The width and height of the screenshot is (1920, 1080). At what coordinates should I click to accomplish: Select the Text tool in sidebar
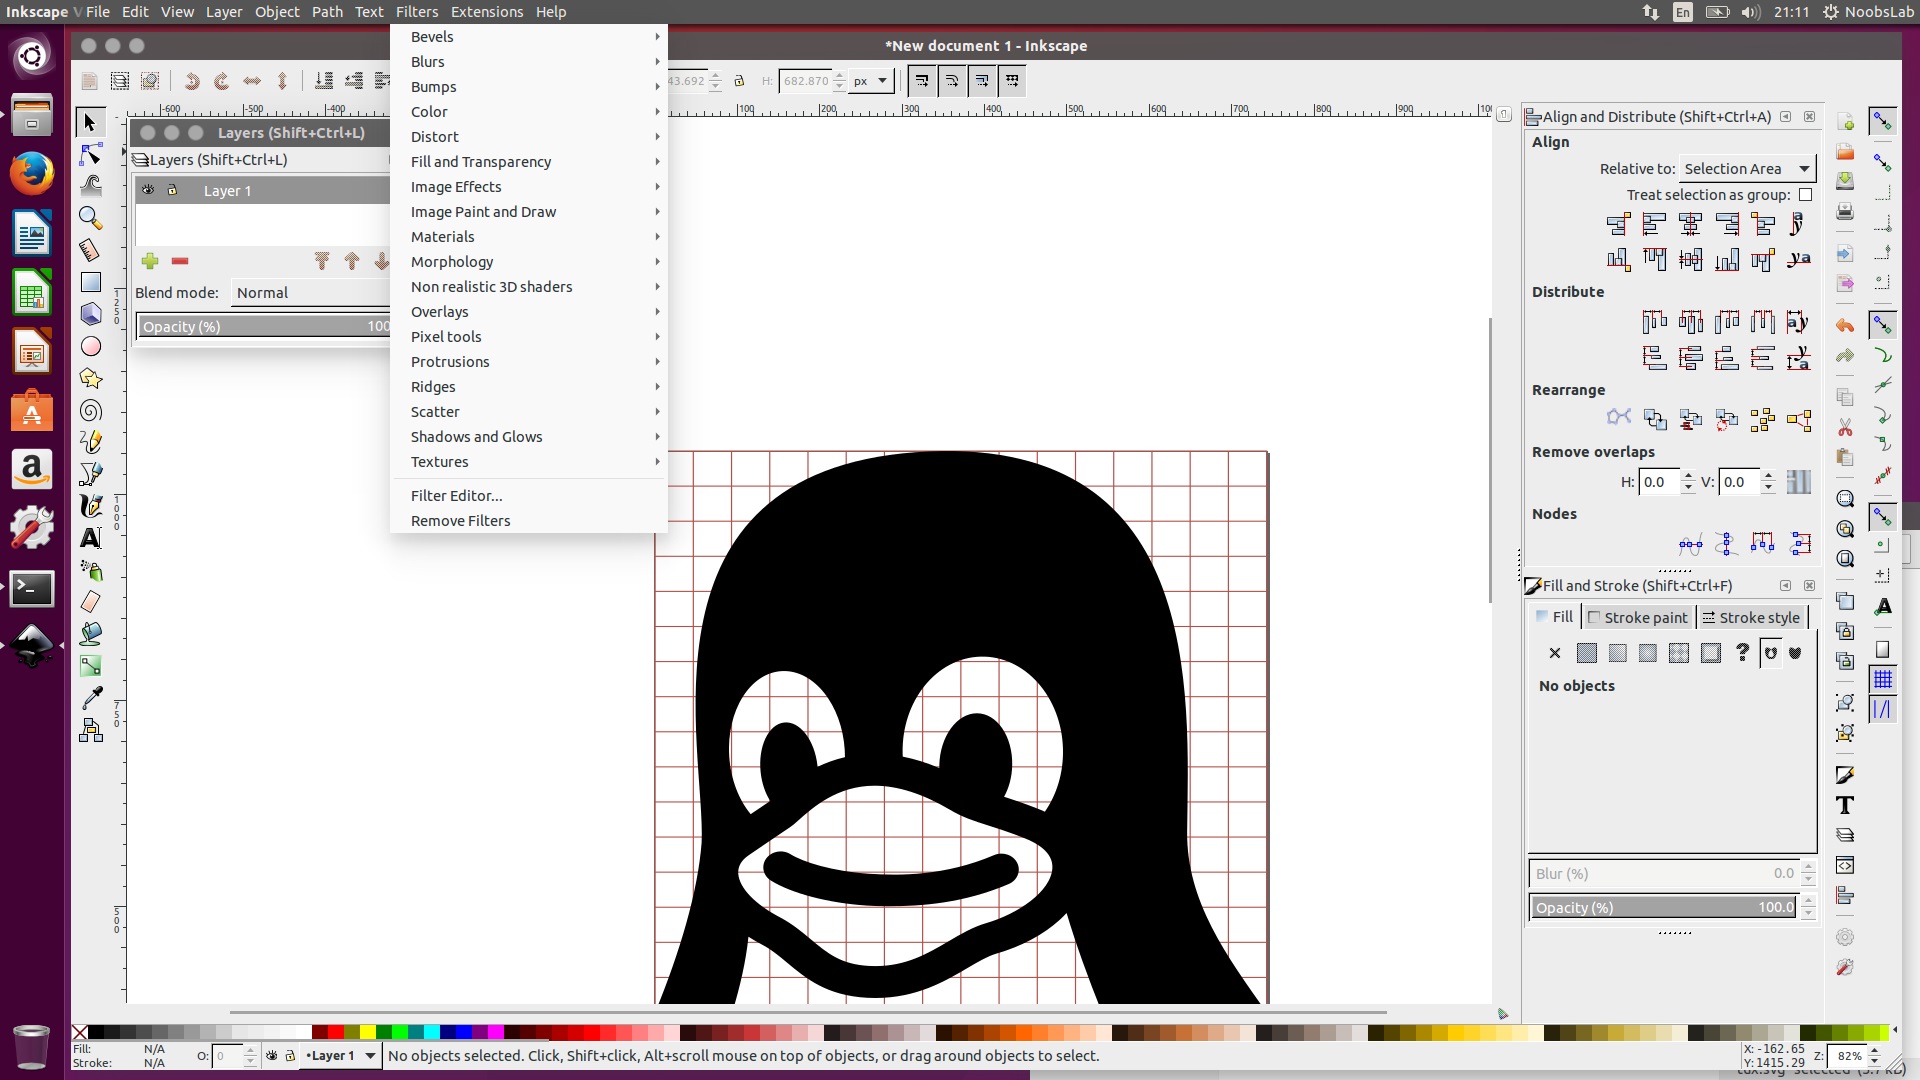click(91, 537)
